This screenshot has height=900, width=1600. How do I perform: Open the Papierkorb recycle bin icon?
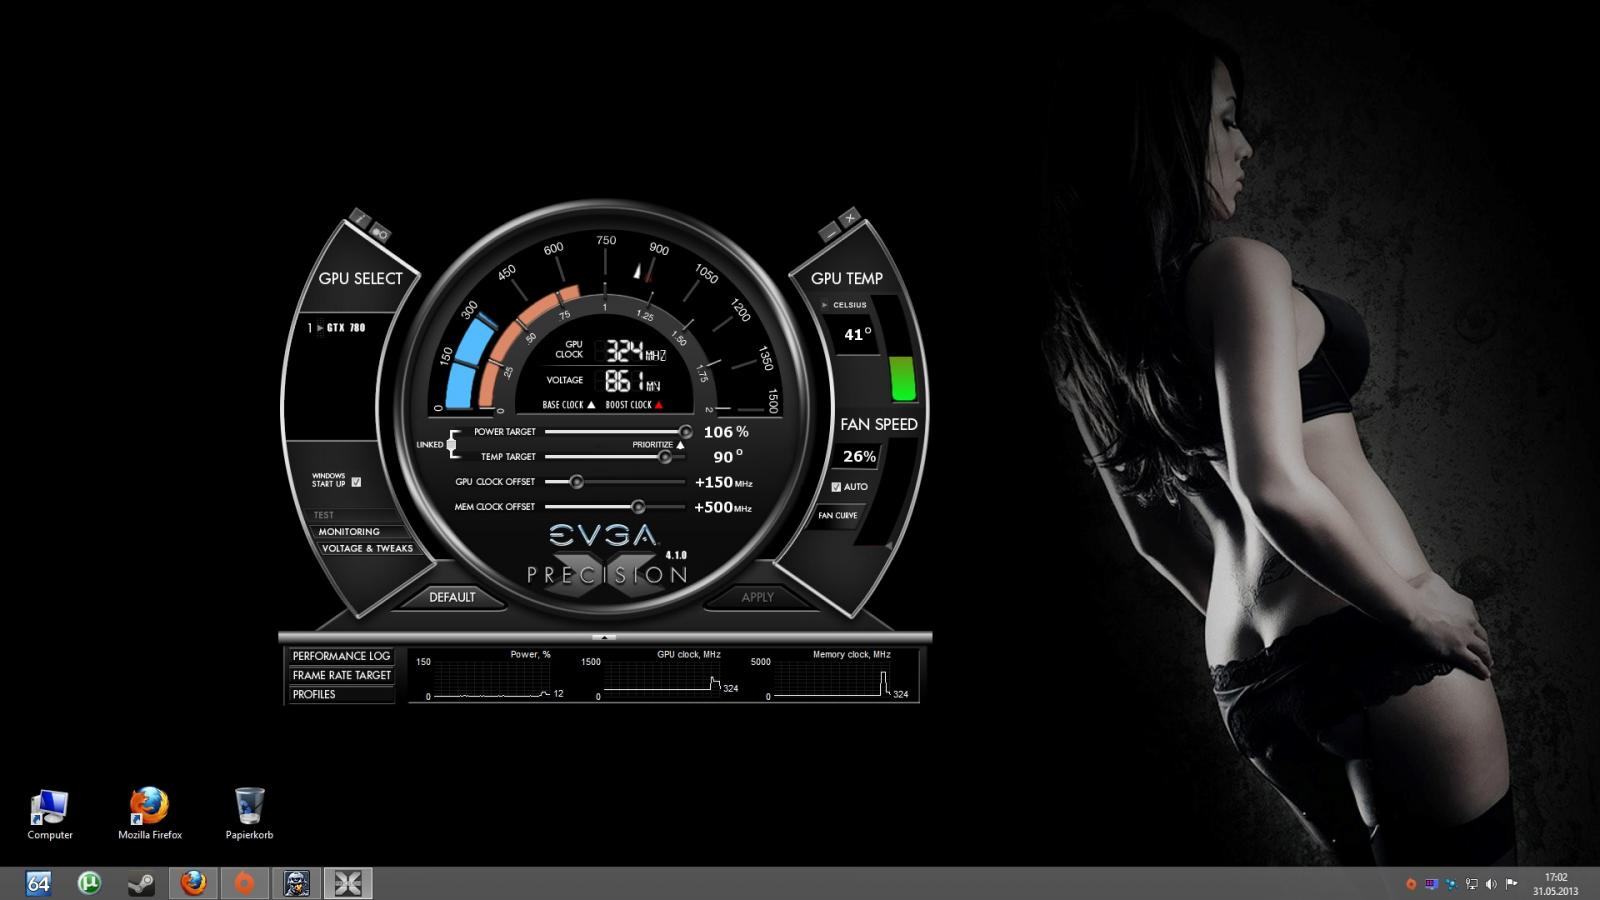pyautogui.click(x=249, y=813)
